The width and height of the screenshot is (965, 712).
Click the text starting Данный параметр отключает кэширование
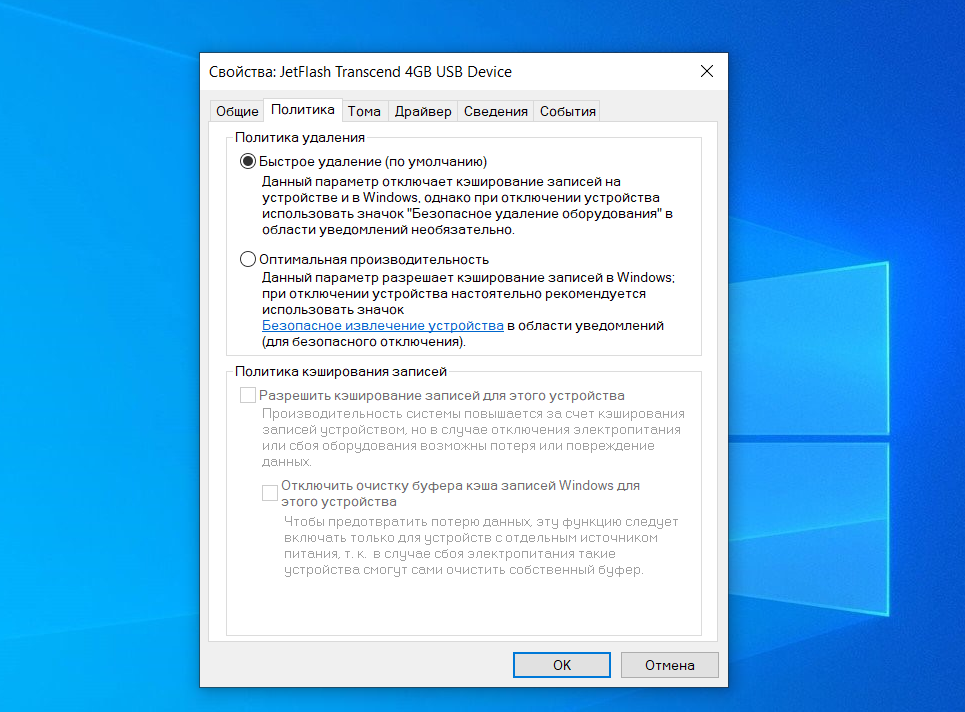coord(467,206)
